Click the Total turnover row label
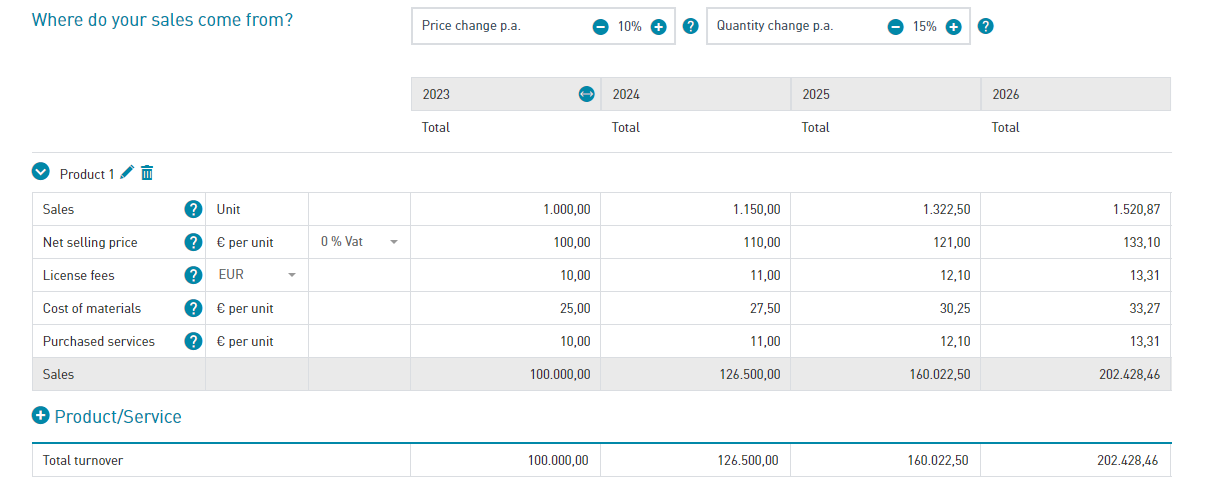1212x480 pixels. (x=83, y=461)
